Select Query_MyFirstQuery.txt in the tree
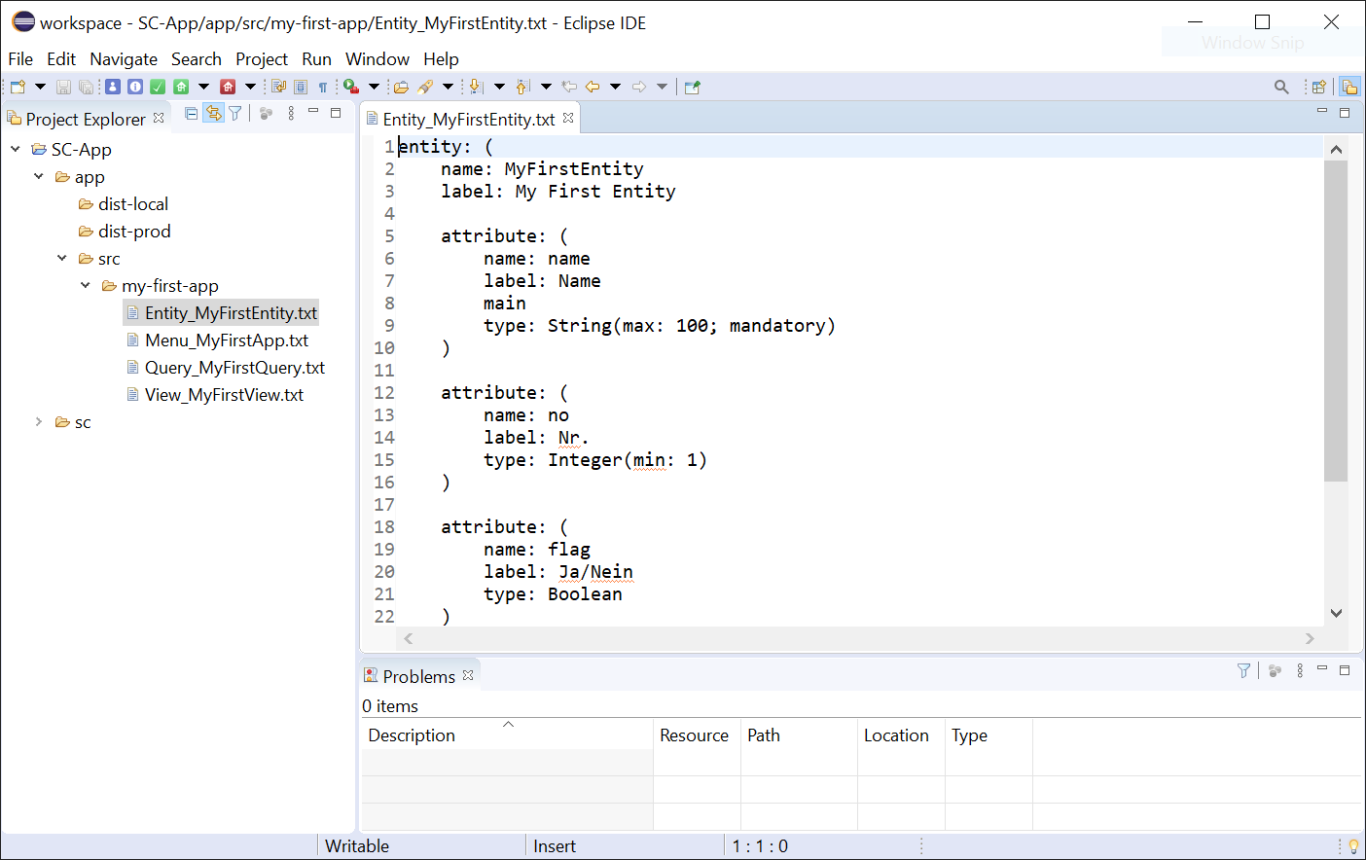Viewport: 1366px width, 860px height. pos(234,367)
